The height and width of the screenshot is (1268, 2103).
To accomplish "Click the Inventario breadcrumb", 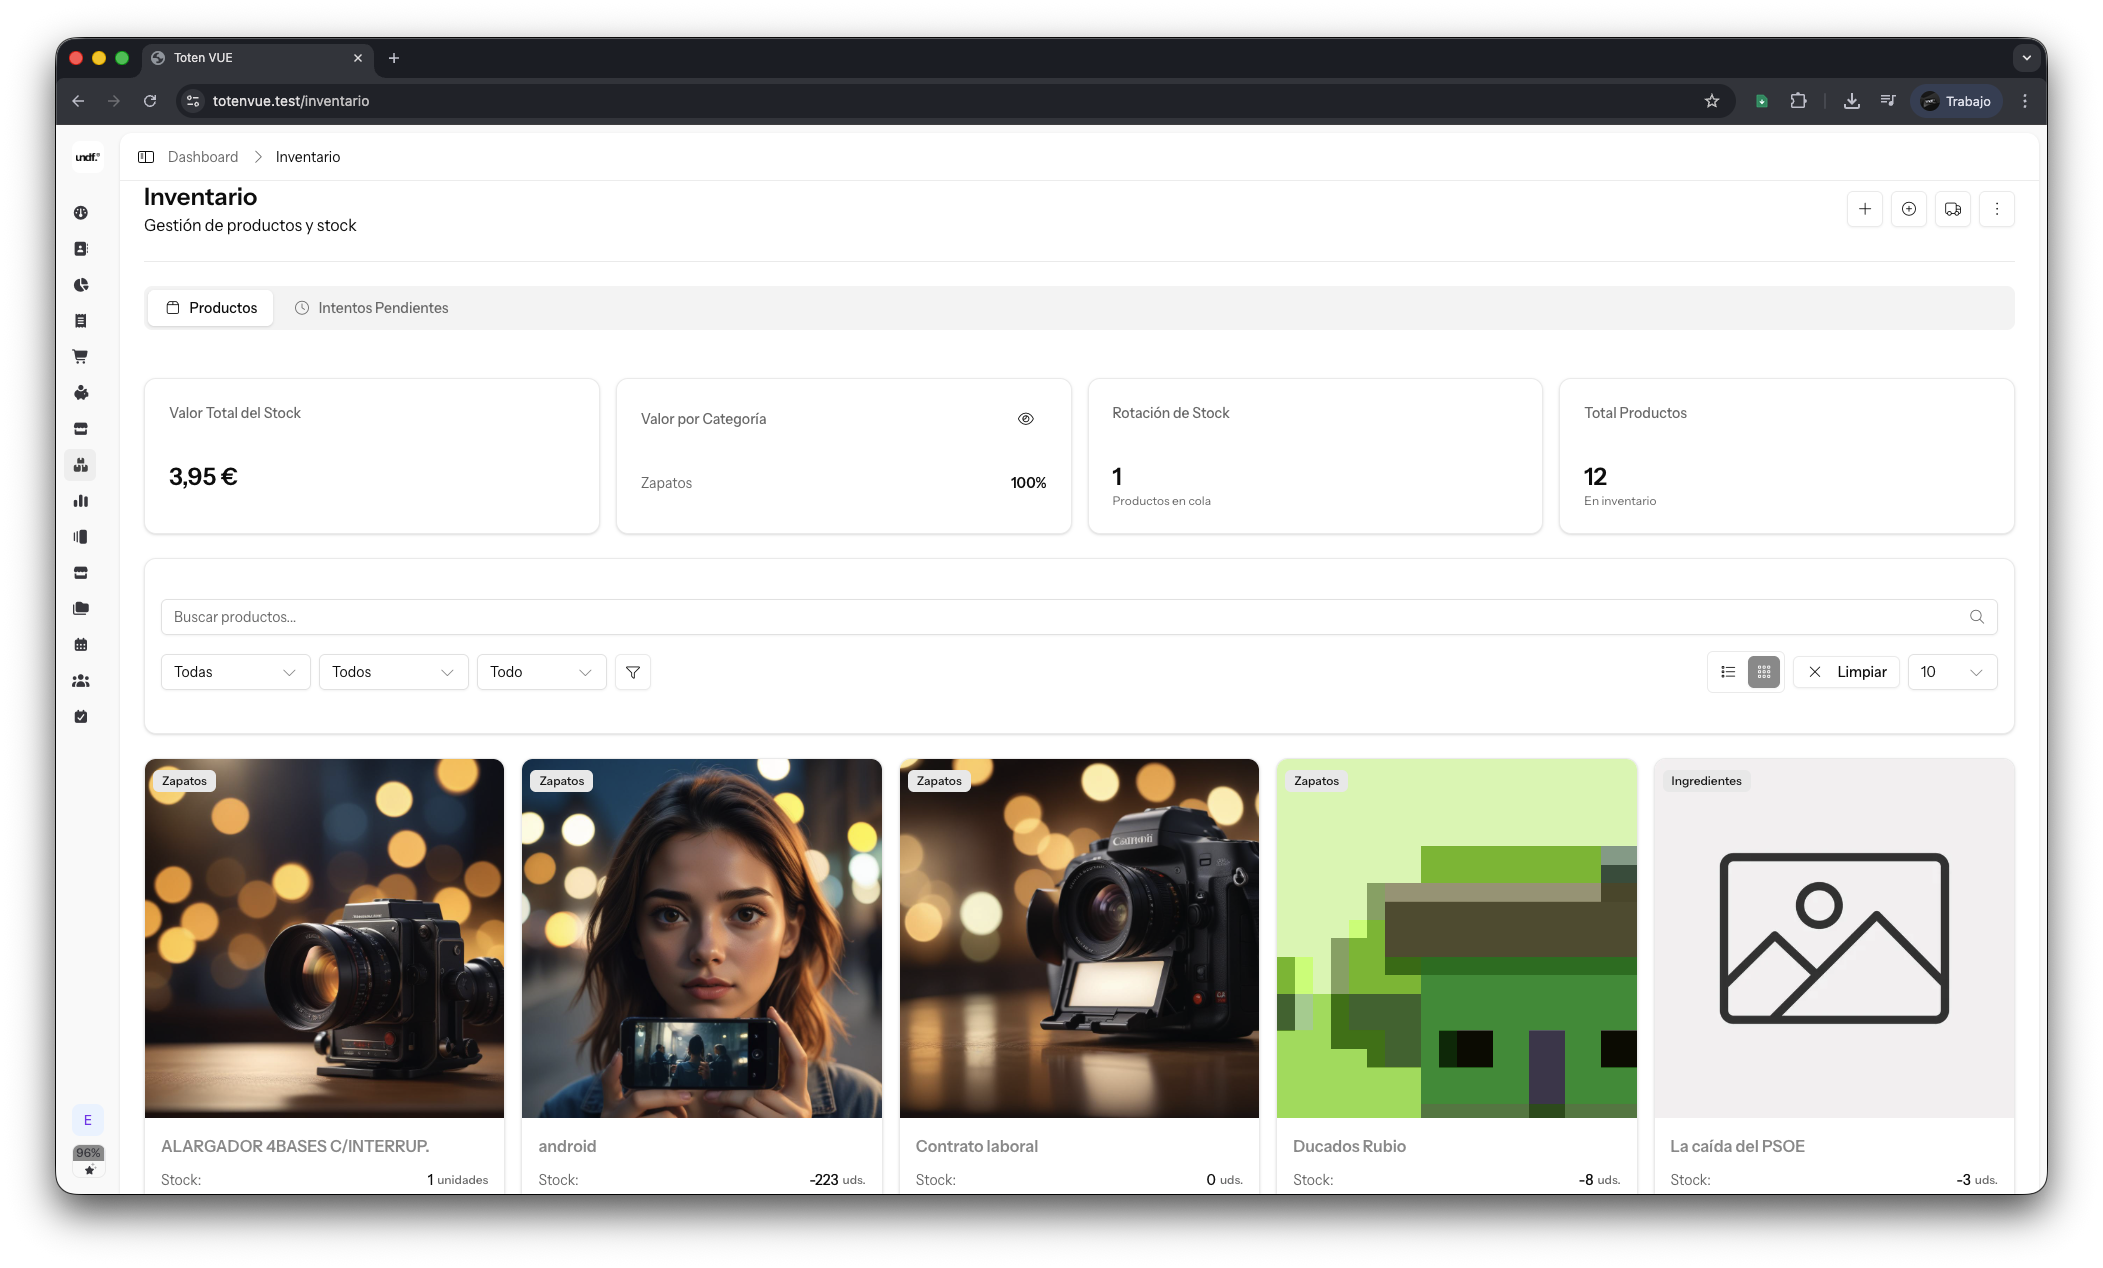I will (x=308, y=157).
